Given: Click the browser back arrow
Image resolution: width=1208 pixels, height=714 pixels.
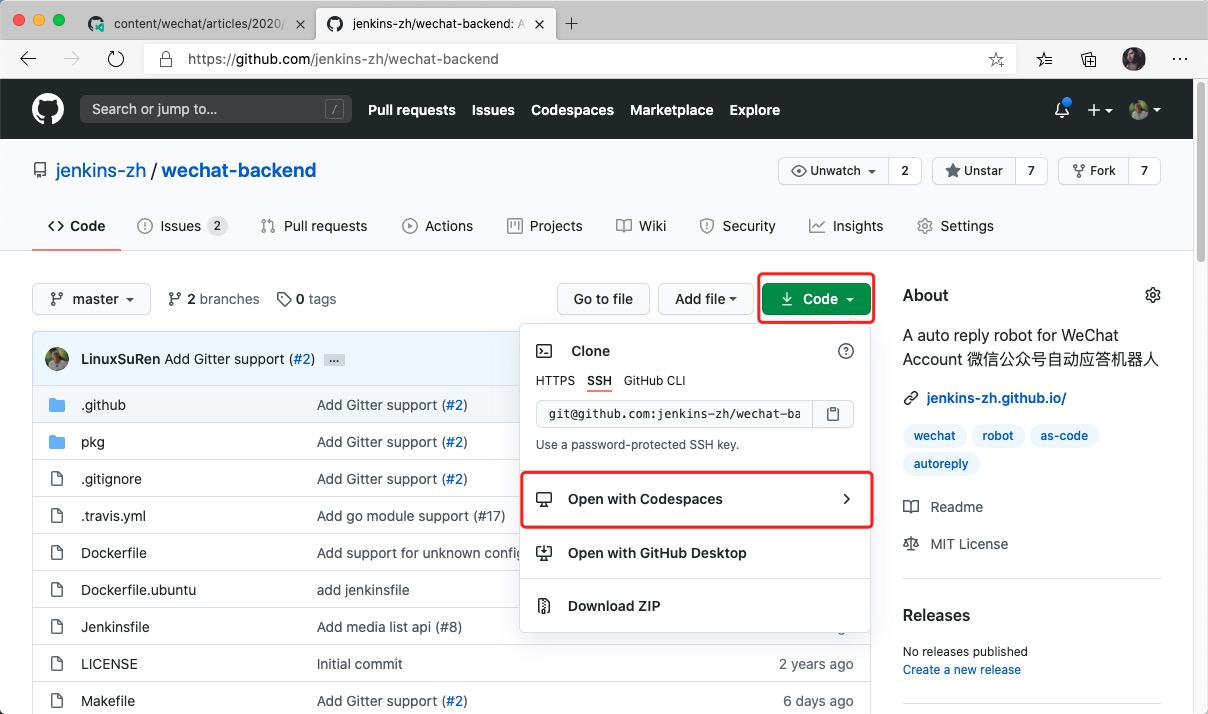Looking at the screenshot, I should pyautogui.click(x=28, y=59).
